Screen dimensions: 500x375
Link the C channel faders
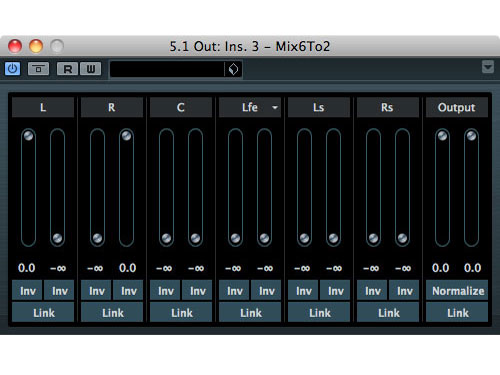click(181, 312)
